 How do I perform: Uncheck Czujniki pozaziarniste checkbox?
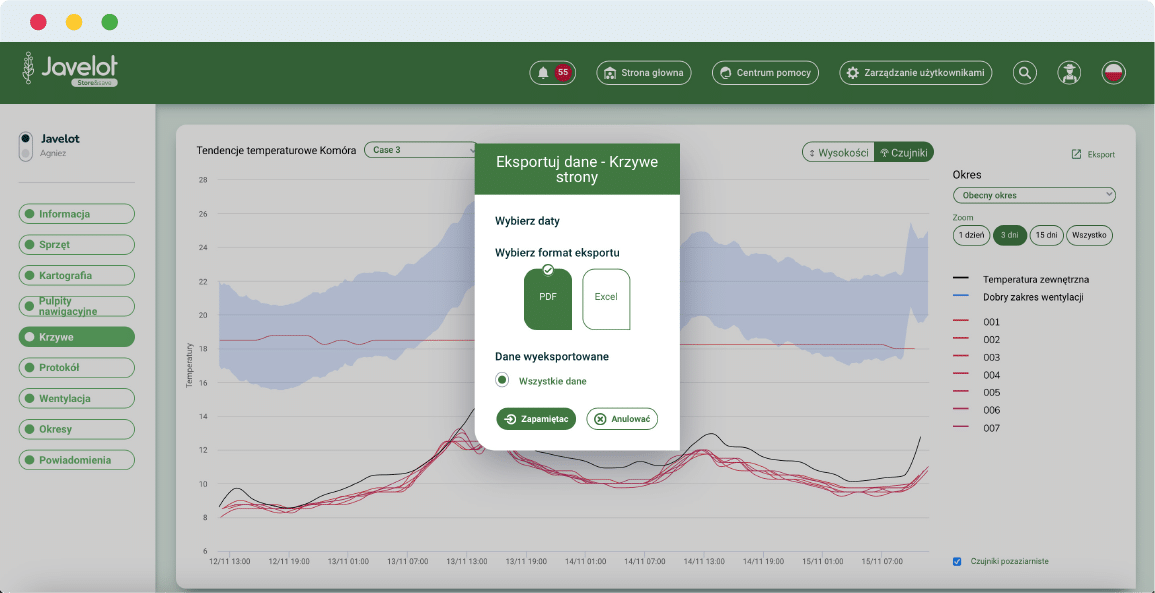(x=957, y=561)
